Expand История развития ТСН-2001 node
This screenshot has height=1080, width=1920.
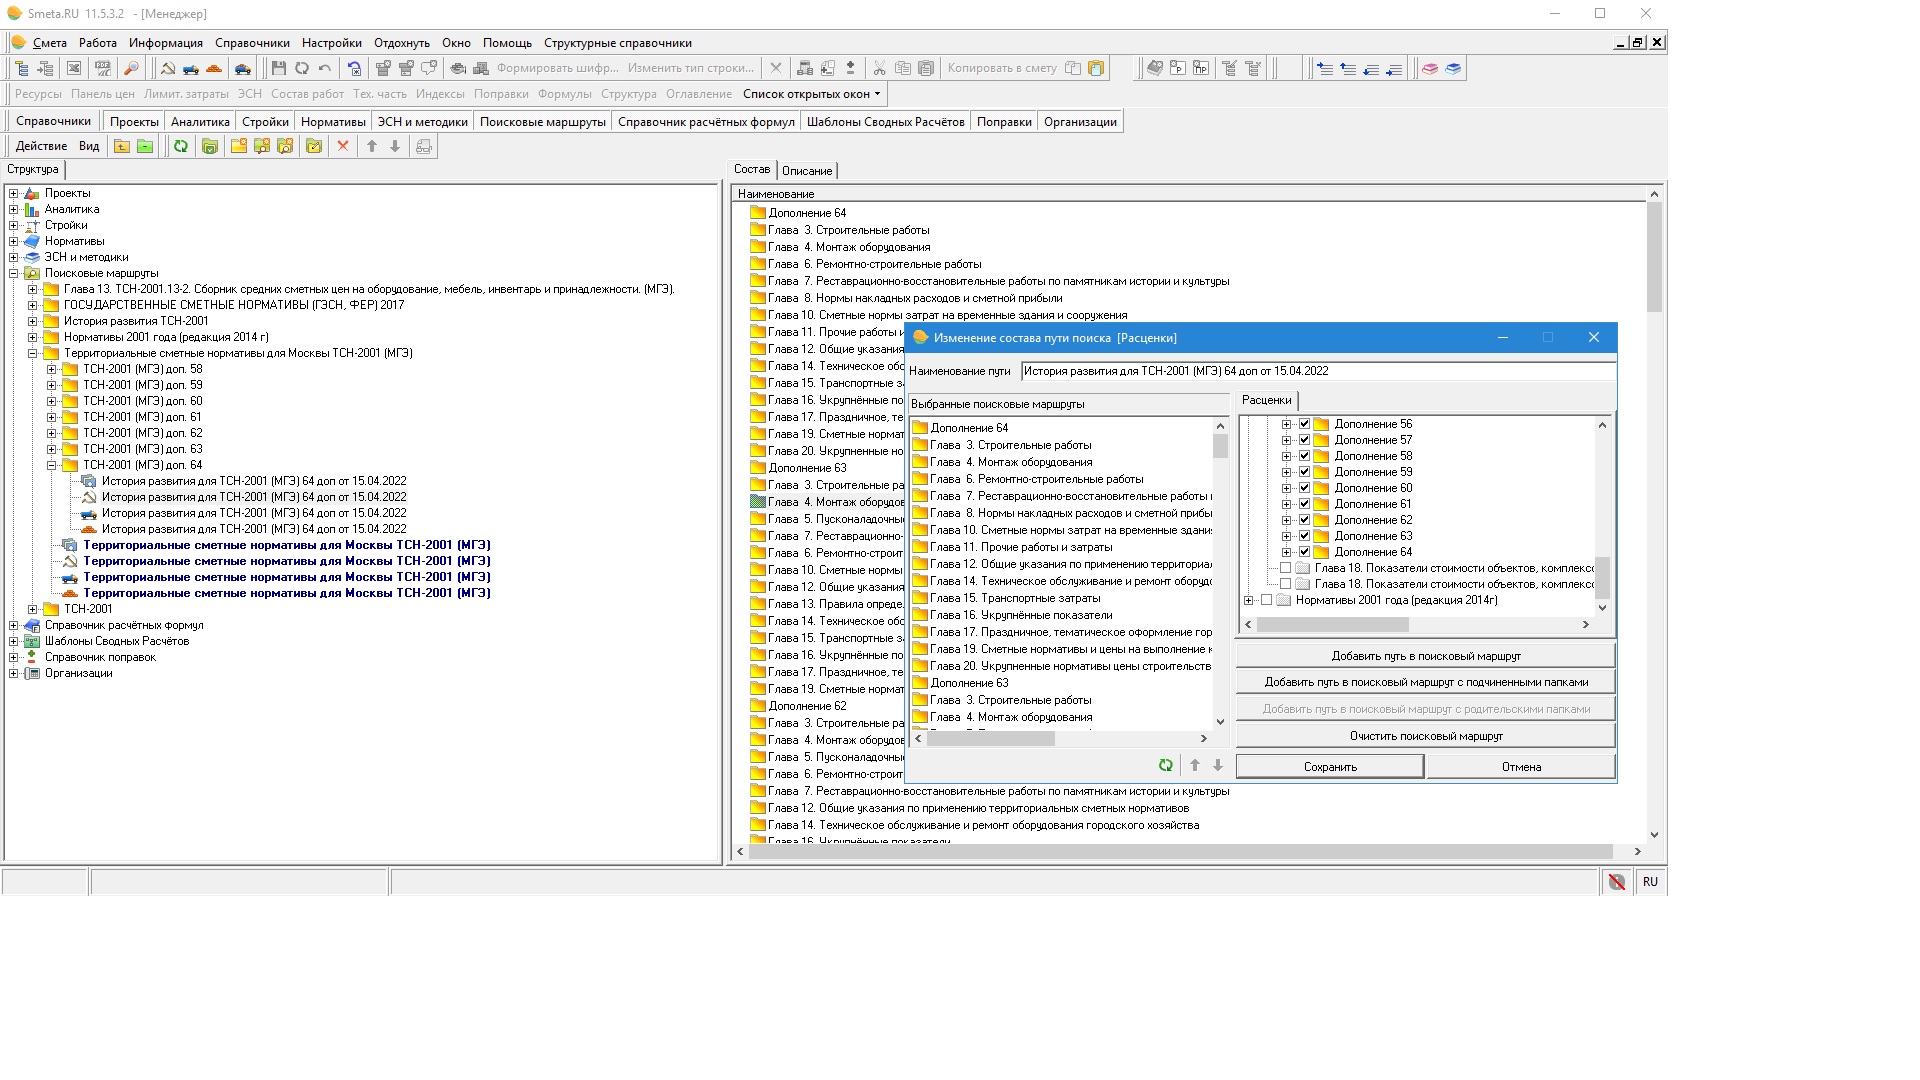coord(33,321)
